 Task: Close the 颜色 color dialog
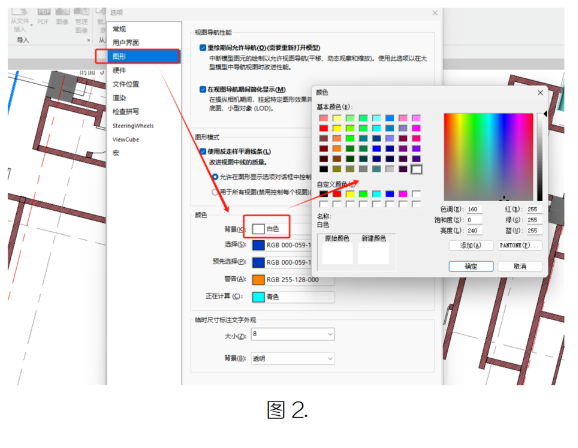click(x=540, y=93)
